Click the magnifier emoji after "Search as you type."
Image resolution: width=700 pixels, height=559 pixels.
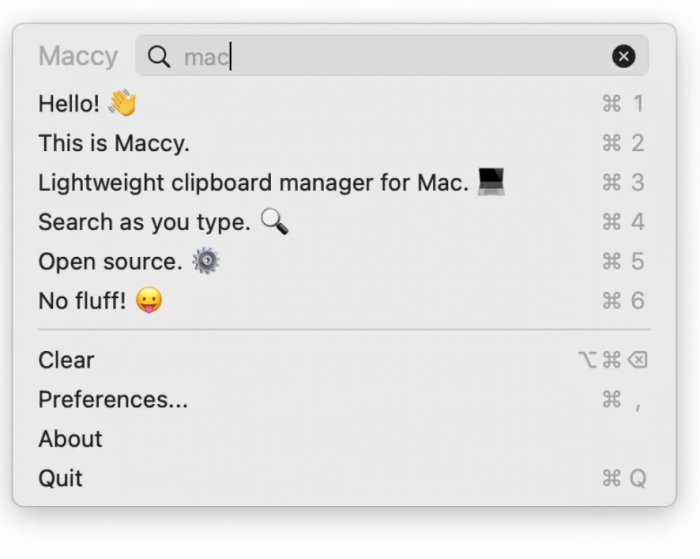pyautogui.click(x=274, y=221)
